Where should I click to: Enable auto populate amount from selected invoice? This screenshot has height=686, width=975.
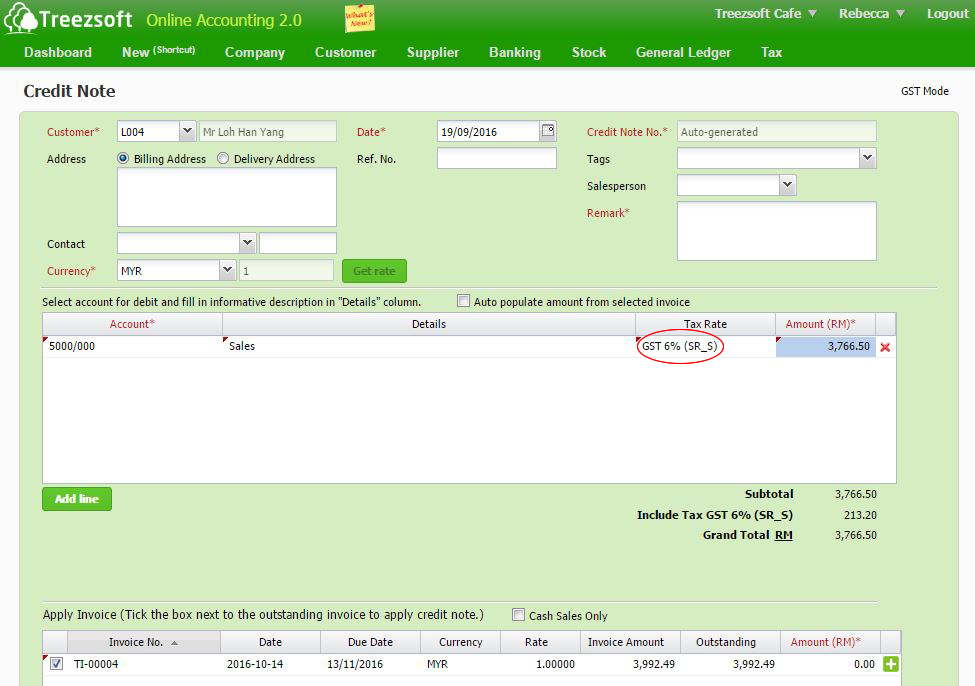(463, 301)
